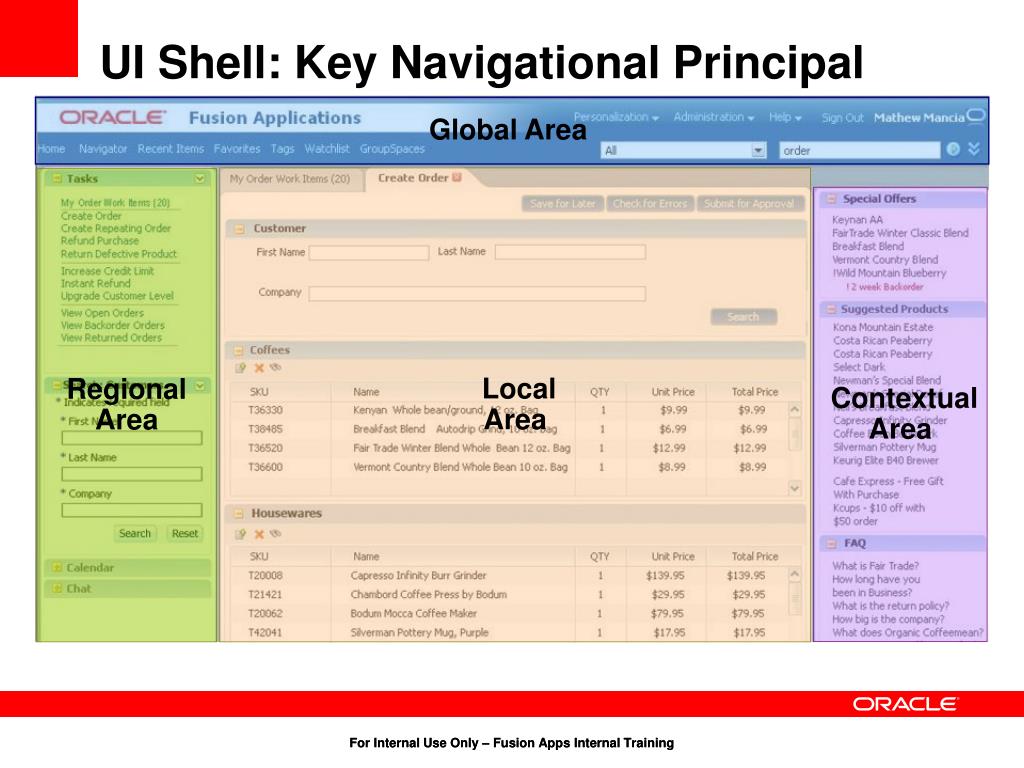Collapse the FAQ panel
The image size is (1024, 768).
point(831,543)
